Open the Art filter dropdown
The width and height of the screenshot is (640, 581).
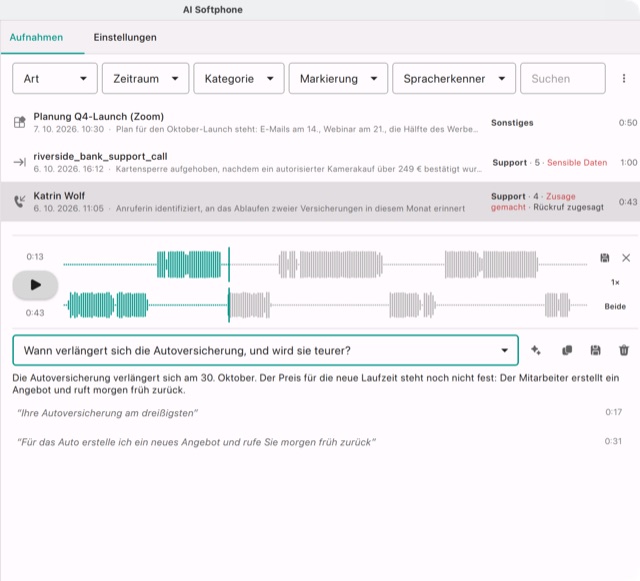(55, 78)
